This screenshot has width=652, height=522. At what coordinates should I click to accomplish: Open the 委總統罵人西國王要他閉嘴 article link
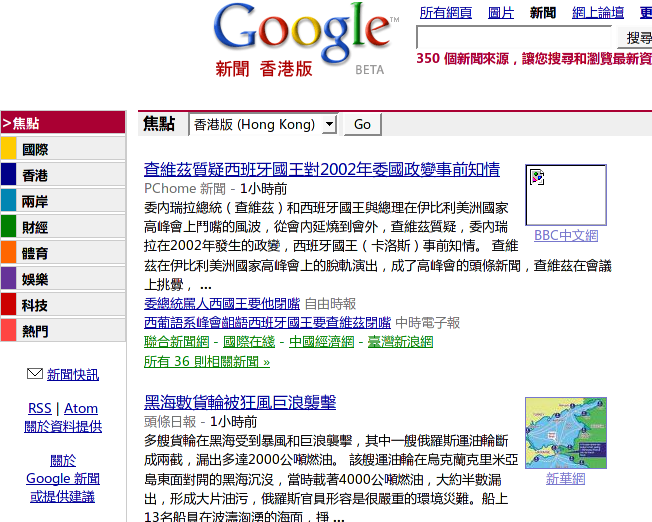tap(222, 304)
